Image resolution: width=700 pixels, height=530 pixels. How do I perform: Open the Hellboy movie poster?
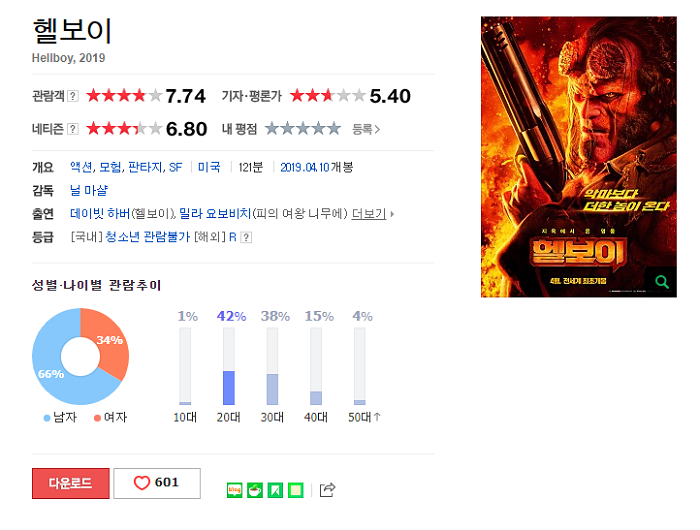[x=579, y=157]
